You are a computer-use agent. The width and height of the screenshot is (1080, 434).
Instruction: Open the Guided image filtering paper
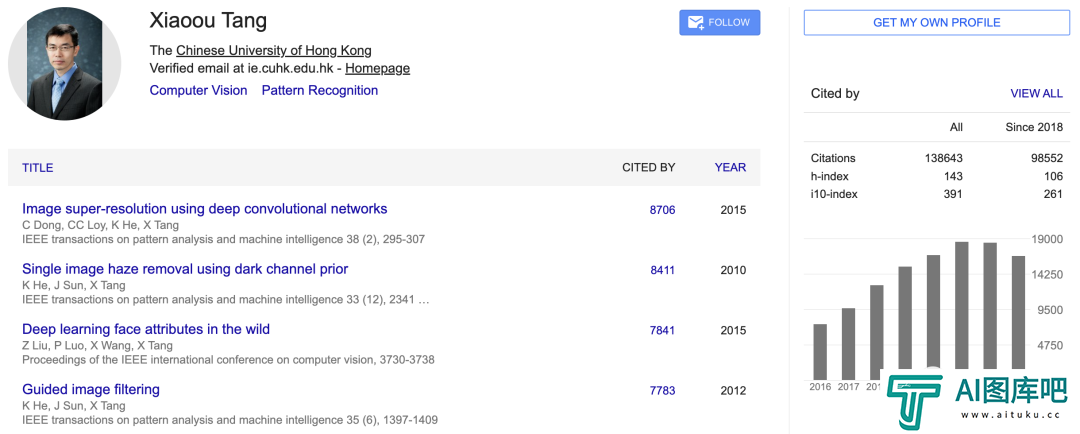(91, 389)
